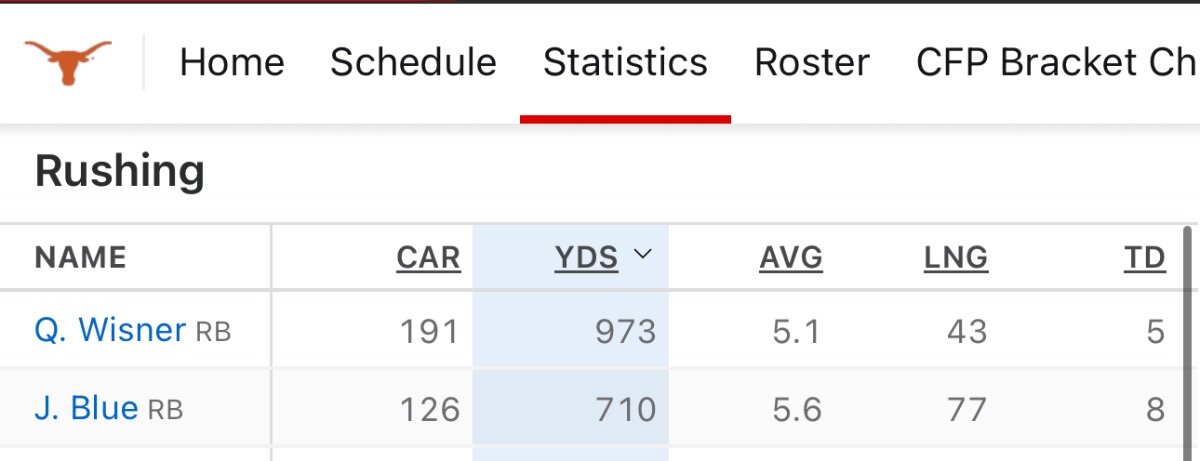
Task: Open J. Blue player link
Action: point(86,407)
